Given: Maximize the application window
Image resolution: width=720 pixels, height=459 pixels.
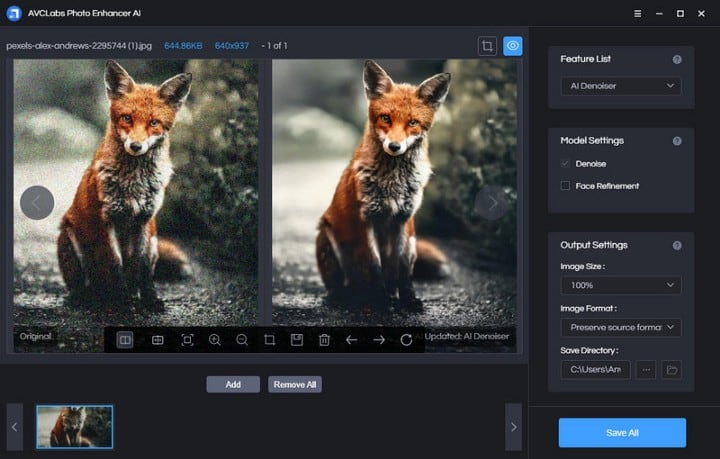Looking at the screenshot, I should (680, 14).
